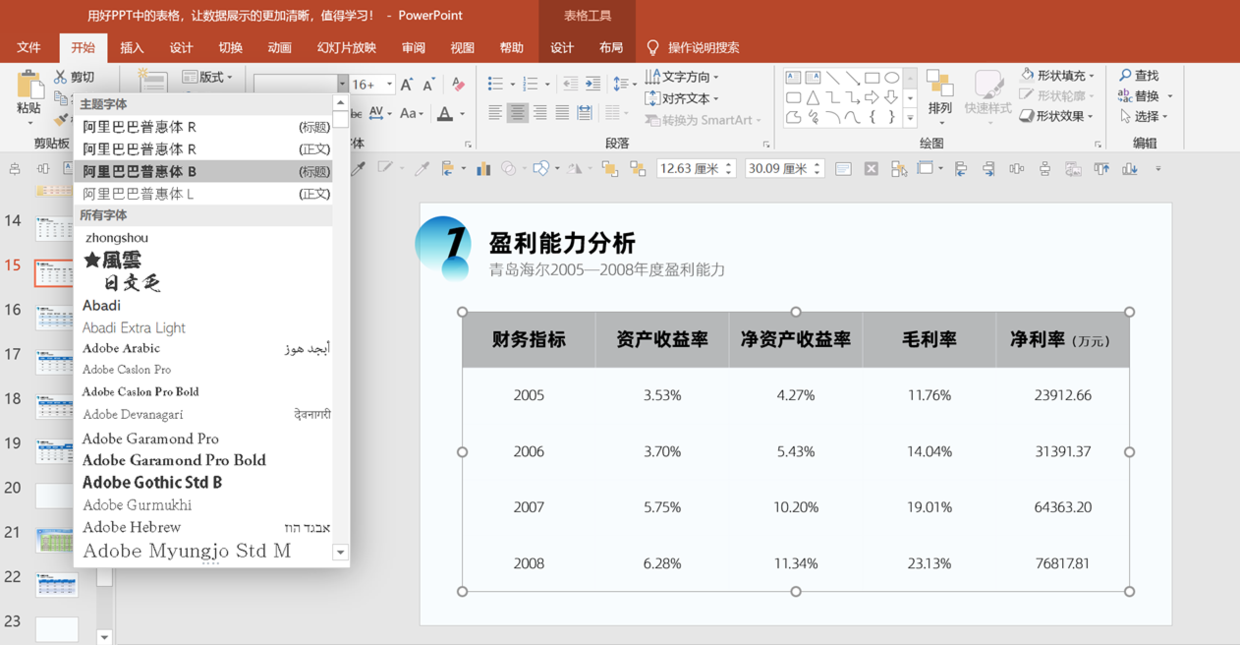Open the Select (选择) dropdown
This screenshot has height=645, width=1240.
(x=1144, y=117)
